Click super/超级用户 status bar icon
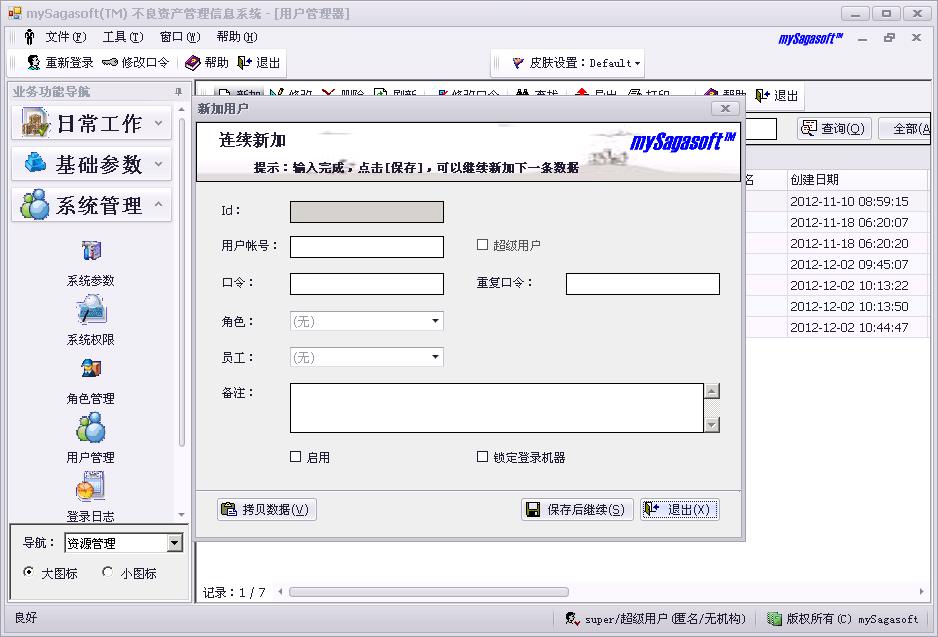The height and width of the screenshot is (637, 938). click(x=572, y=618)
